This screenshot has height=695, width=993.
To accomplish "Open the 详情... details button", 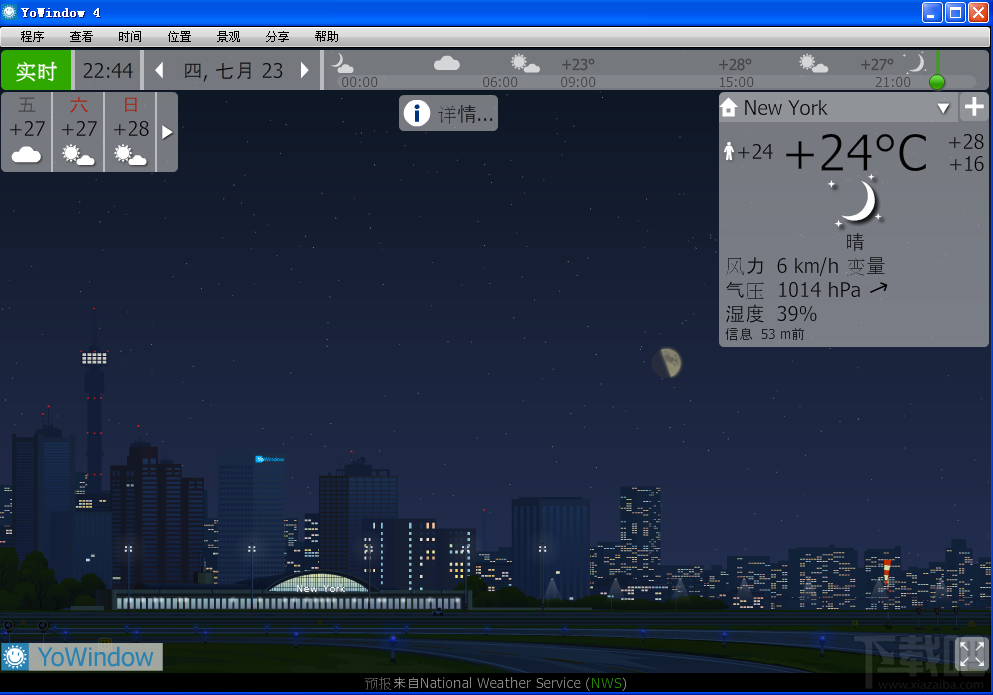I will 448,113.
